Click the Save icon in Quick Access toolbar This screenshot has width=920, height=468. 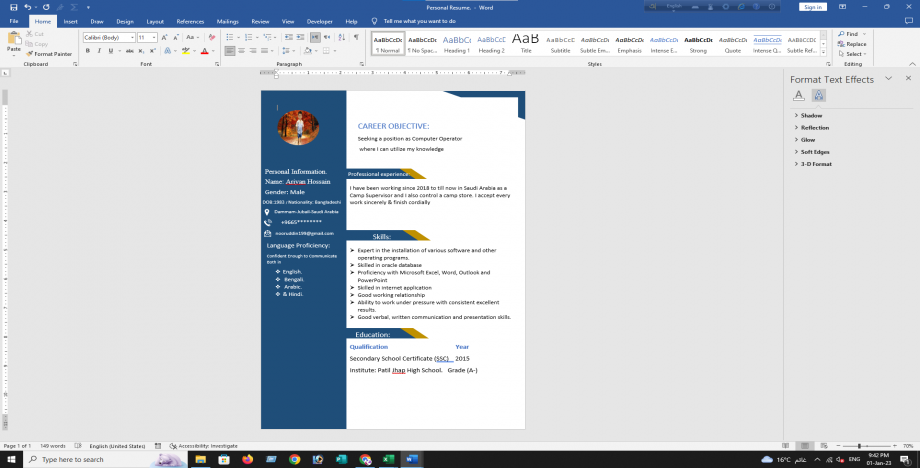(x=13, y=7)
